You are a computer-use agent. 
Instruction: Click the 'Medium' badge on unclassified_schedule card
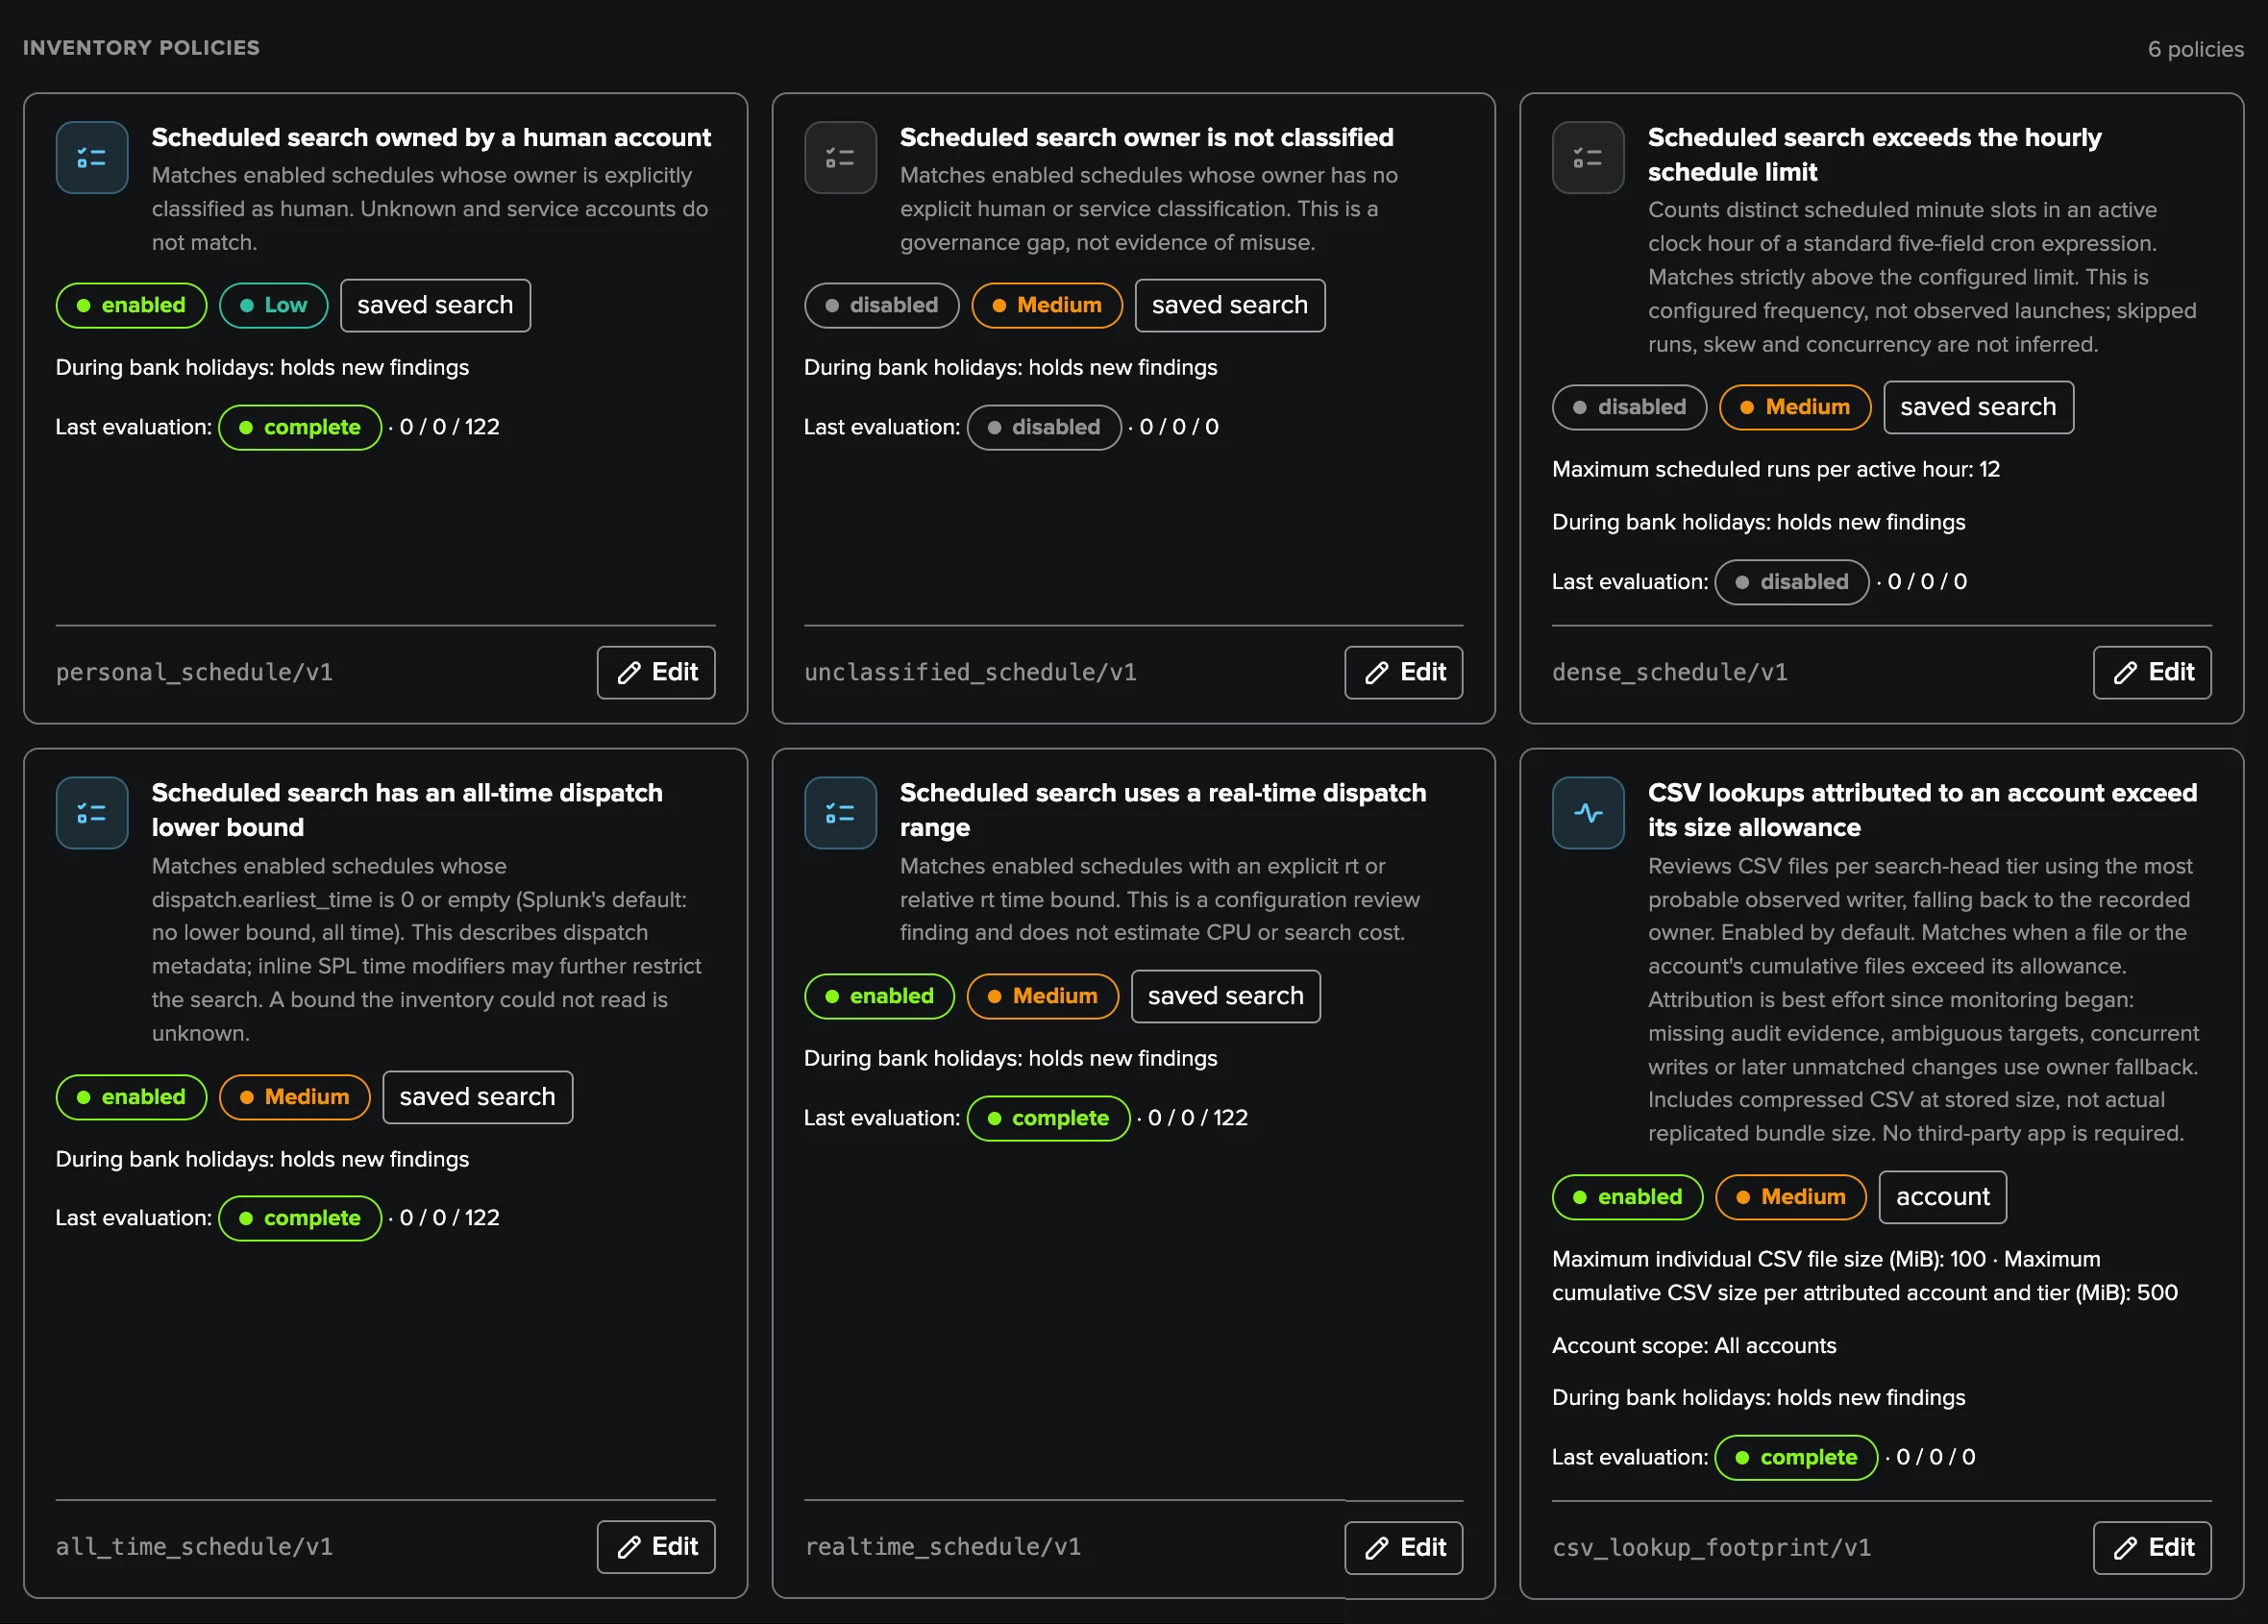tap(1047, 305)
